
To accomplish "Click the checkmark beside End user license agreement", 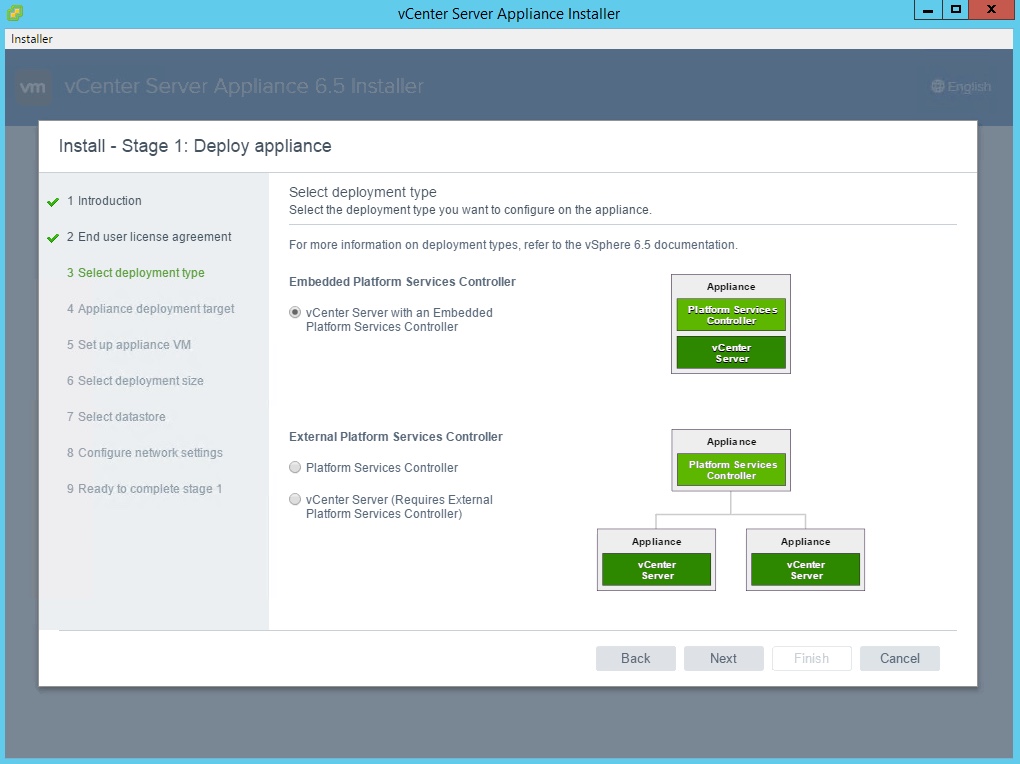I will coord(53,238).
